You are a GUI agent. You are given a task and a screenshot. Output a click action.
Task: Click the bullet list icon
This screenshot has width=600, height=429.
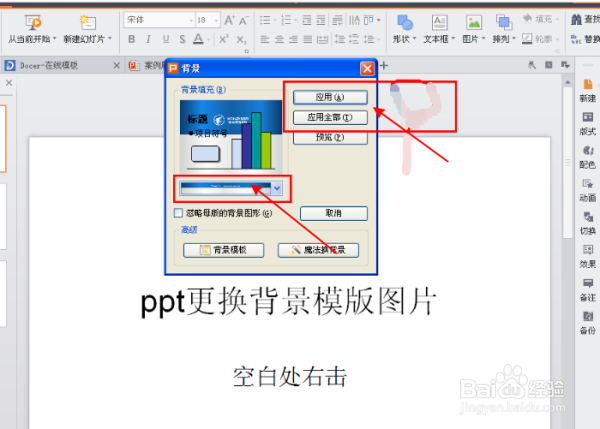click(265, 20)
